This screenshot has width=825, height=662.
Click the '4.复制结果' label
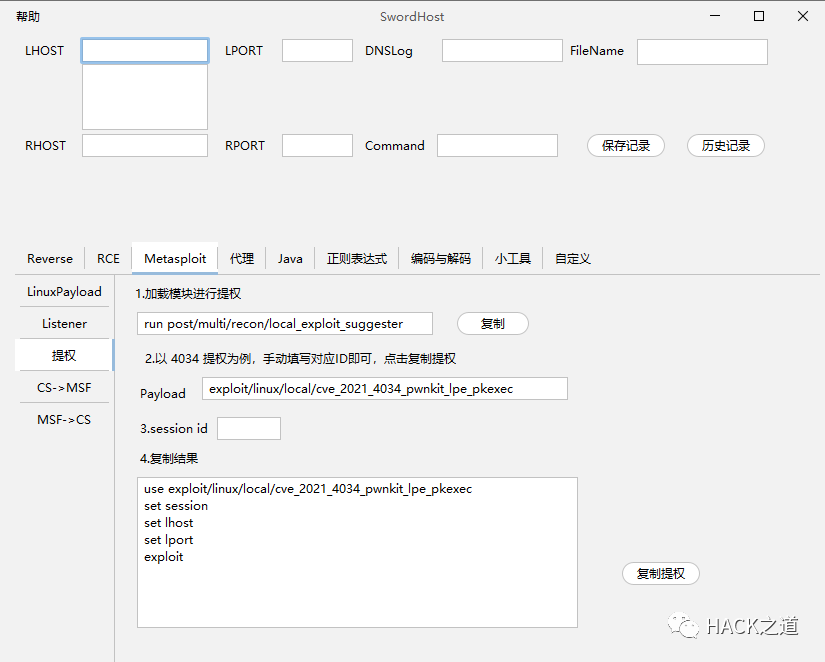[x=169, y=459]
